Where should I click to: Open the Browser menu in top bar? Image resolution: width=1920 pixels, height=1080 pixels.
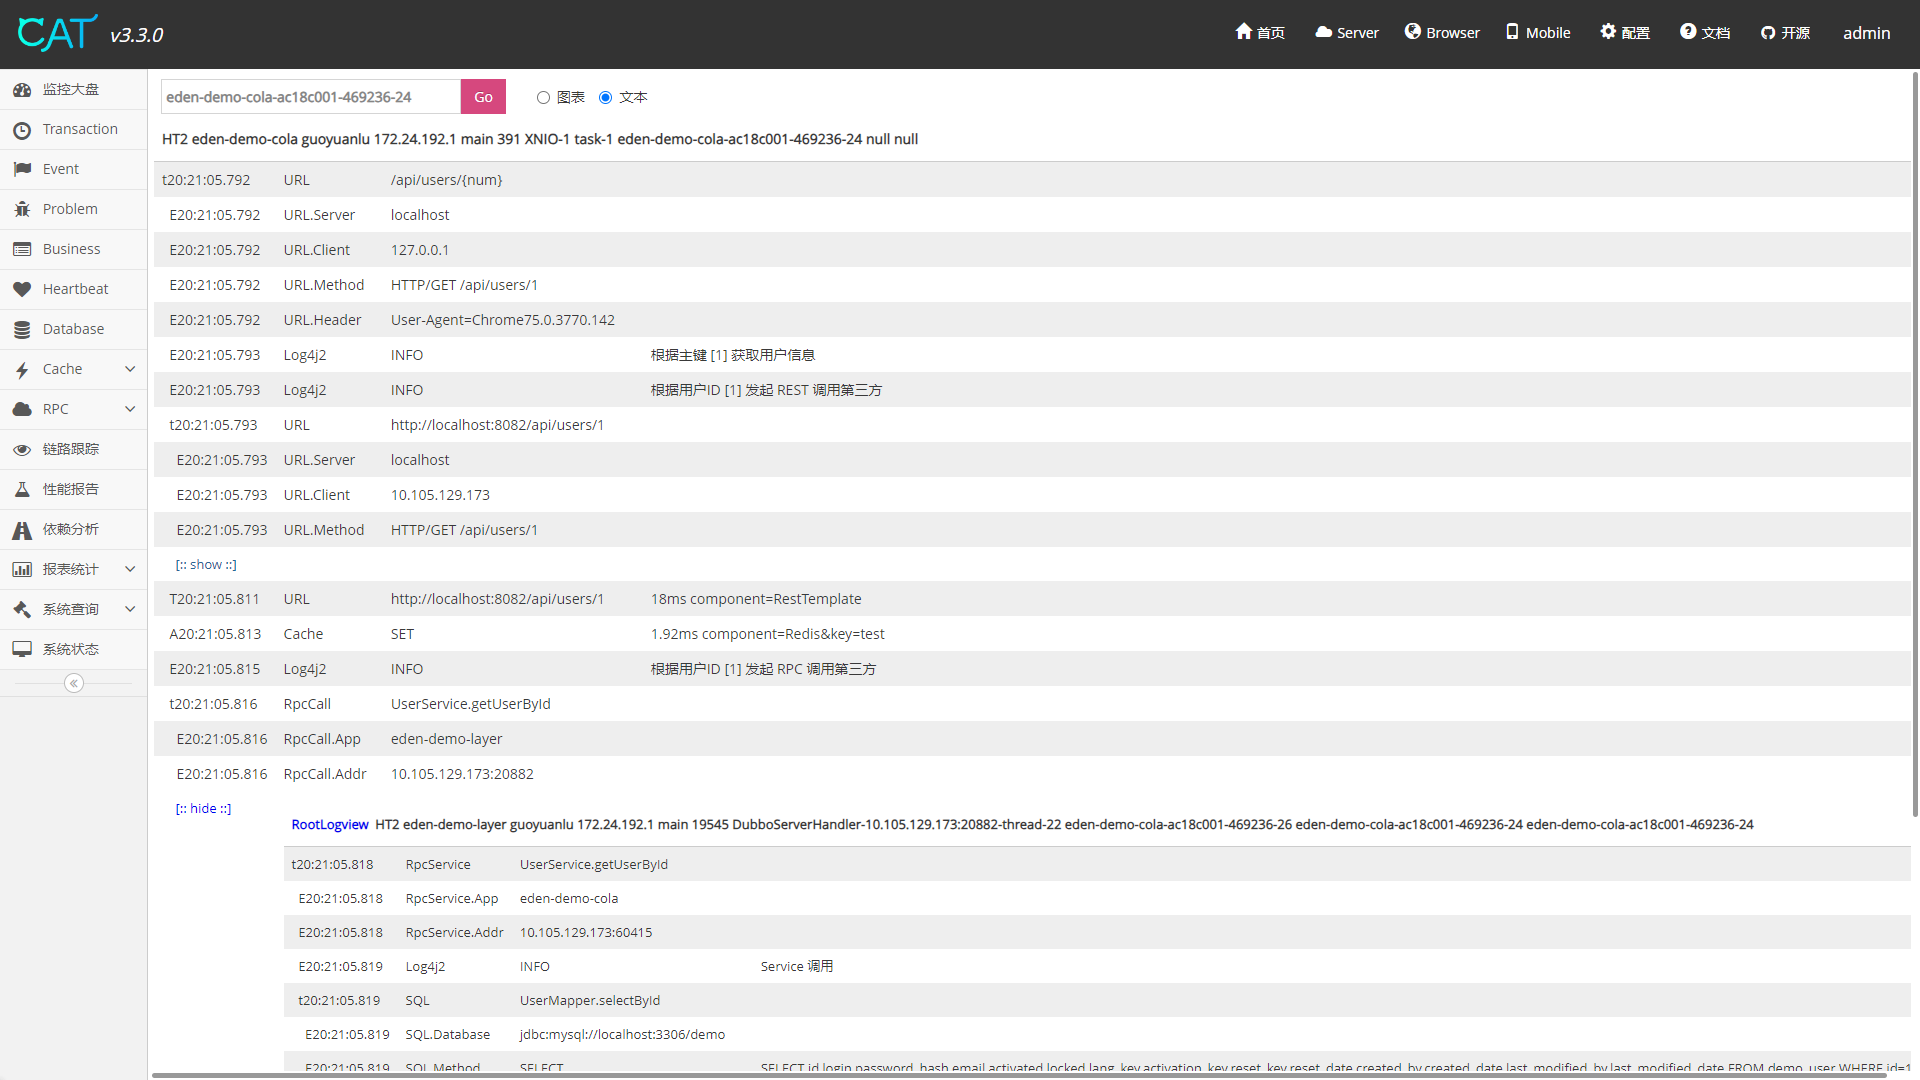coord(1442,33)
